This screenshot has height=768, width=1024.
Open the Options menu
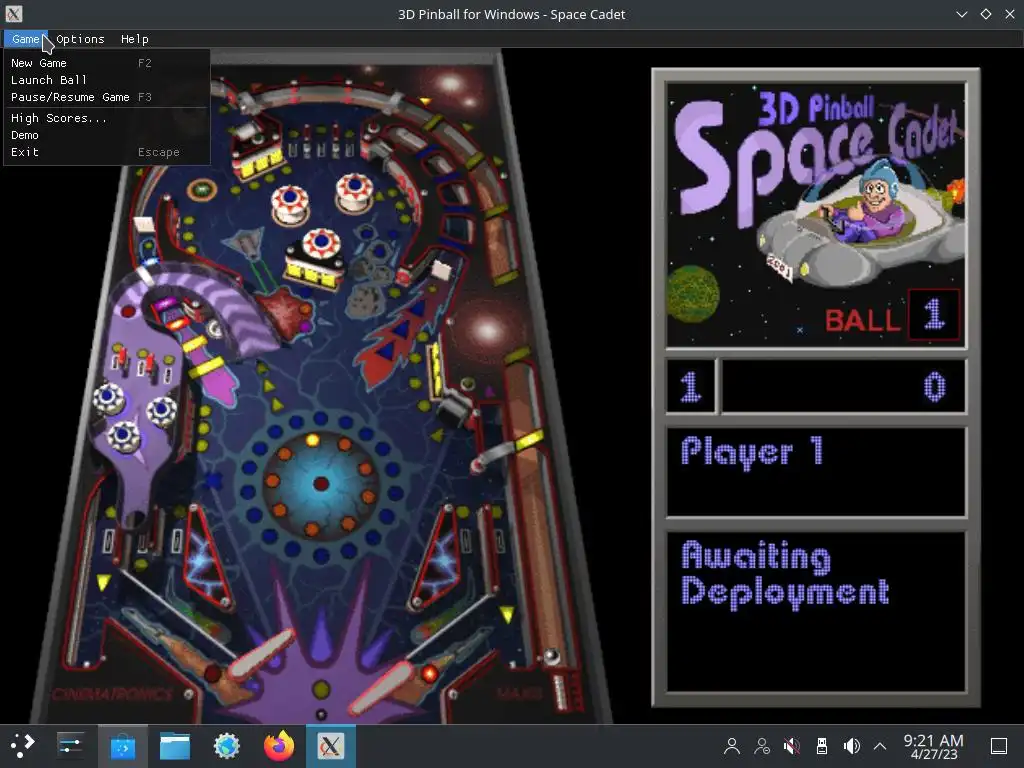pyautogui.click(x=80, y=39)
